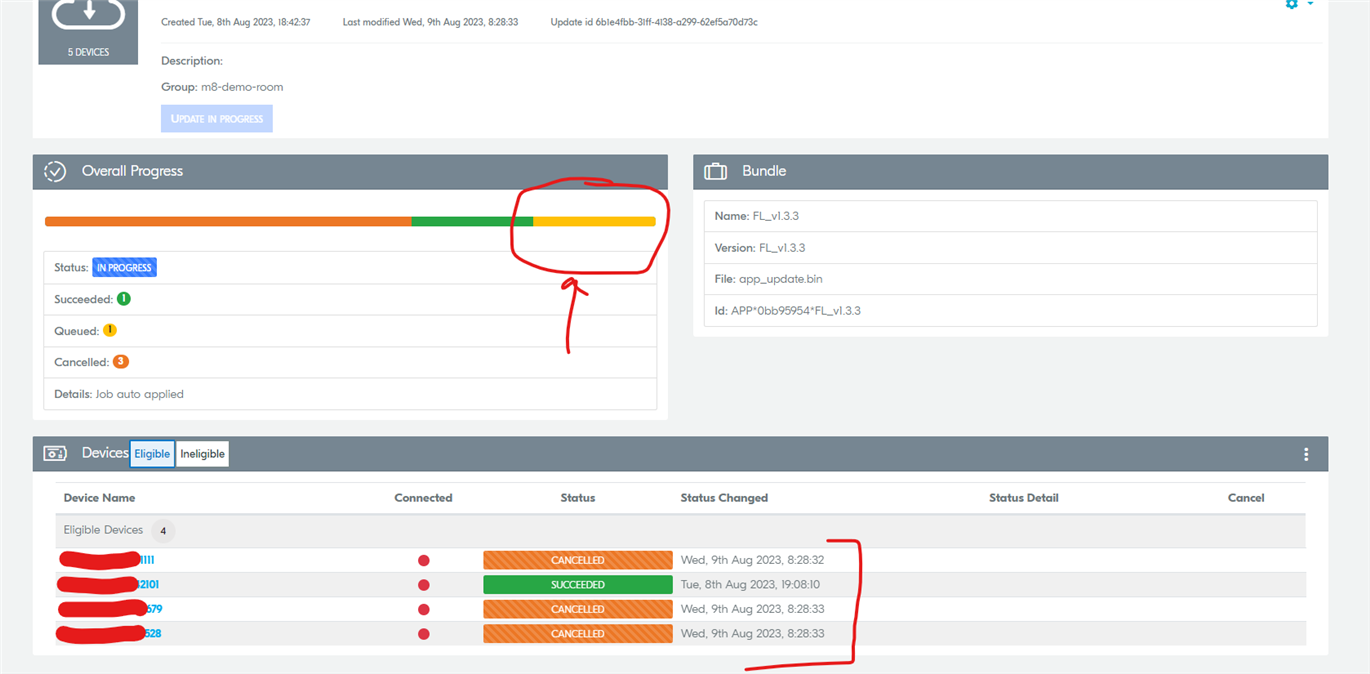The image size is (1370, 674).
Task: Click the UPDATE IN PROGRESS button
Action: pos(216,118)
